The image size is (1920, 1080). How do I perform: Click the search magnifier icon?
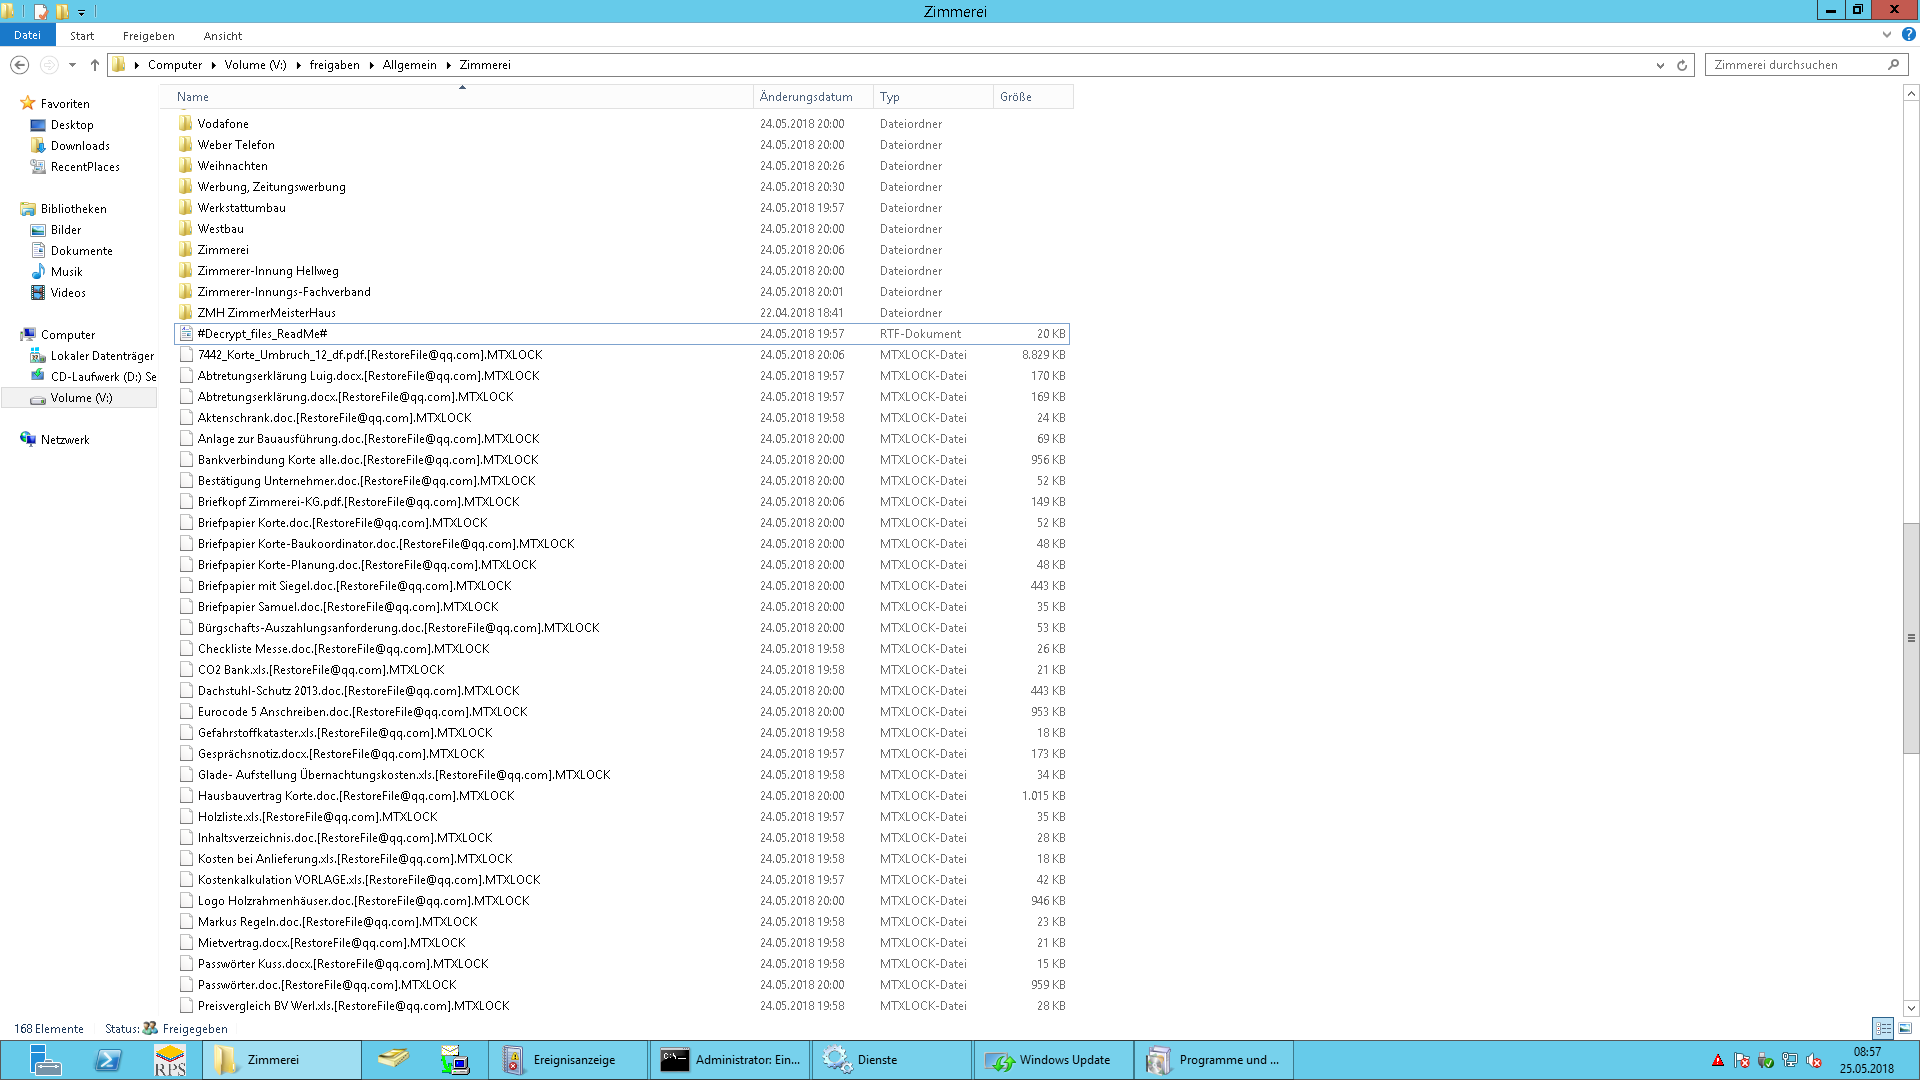[1893, 65]
